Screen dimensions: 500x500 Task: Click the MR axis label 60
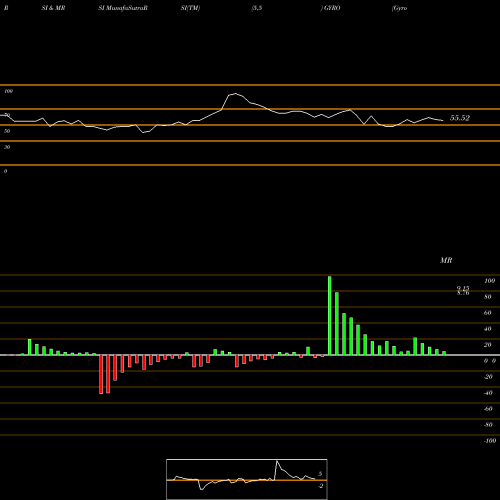coord(488,313)
